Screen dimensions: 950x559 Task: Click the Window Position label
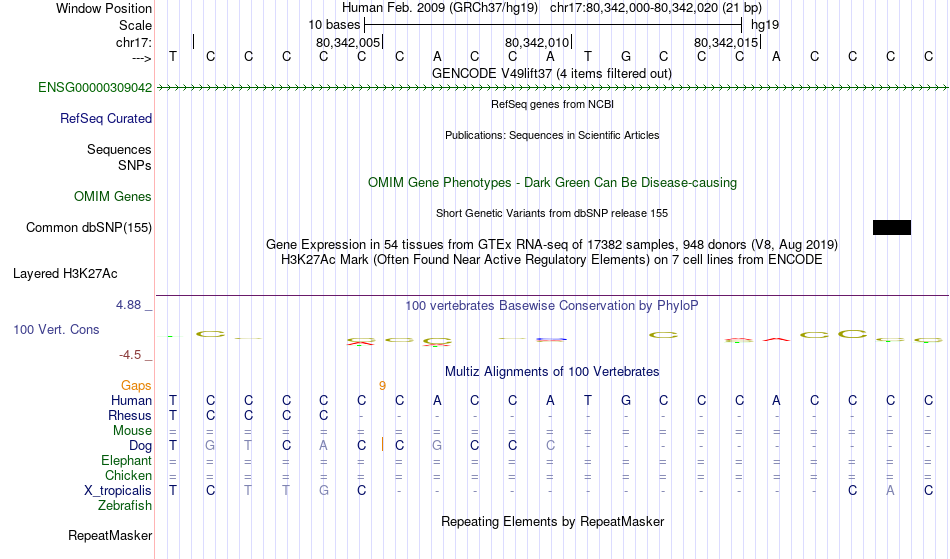point(104,8)
